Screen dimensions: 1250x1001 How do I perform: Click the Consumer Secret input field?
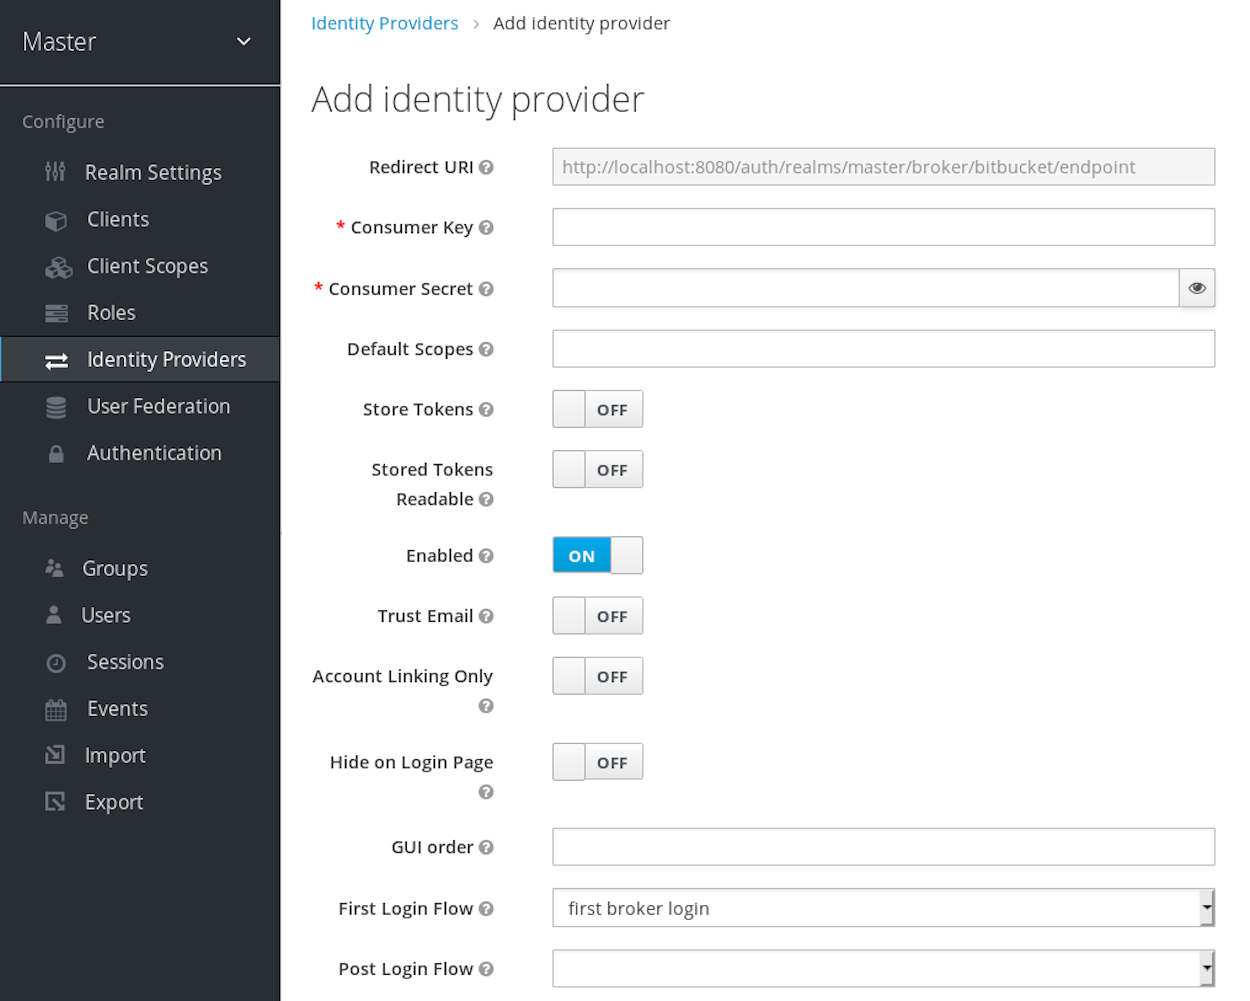click(866, 288)
